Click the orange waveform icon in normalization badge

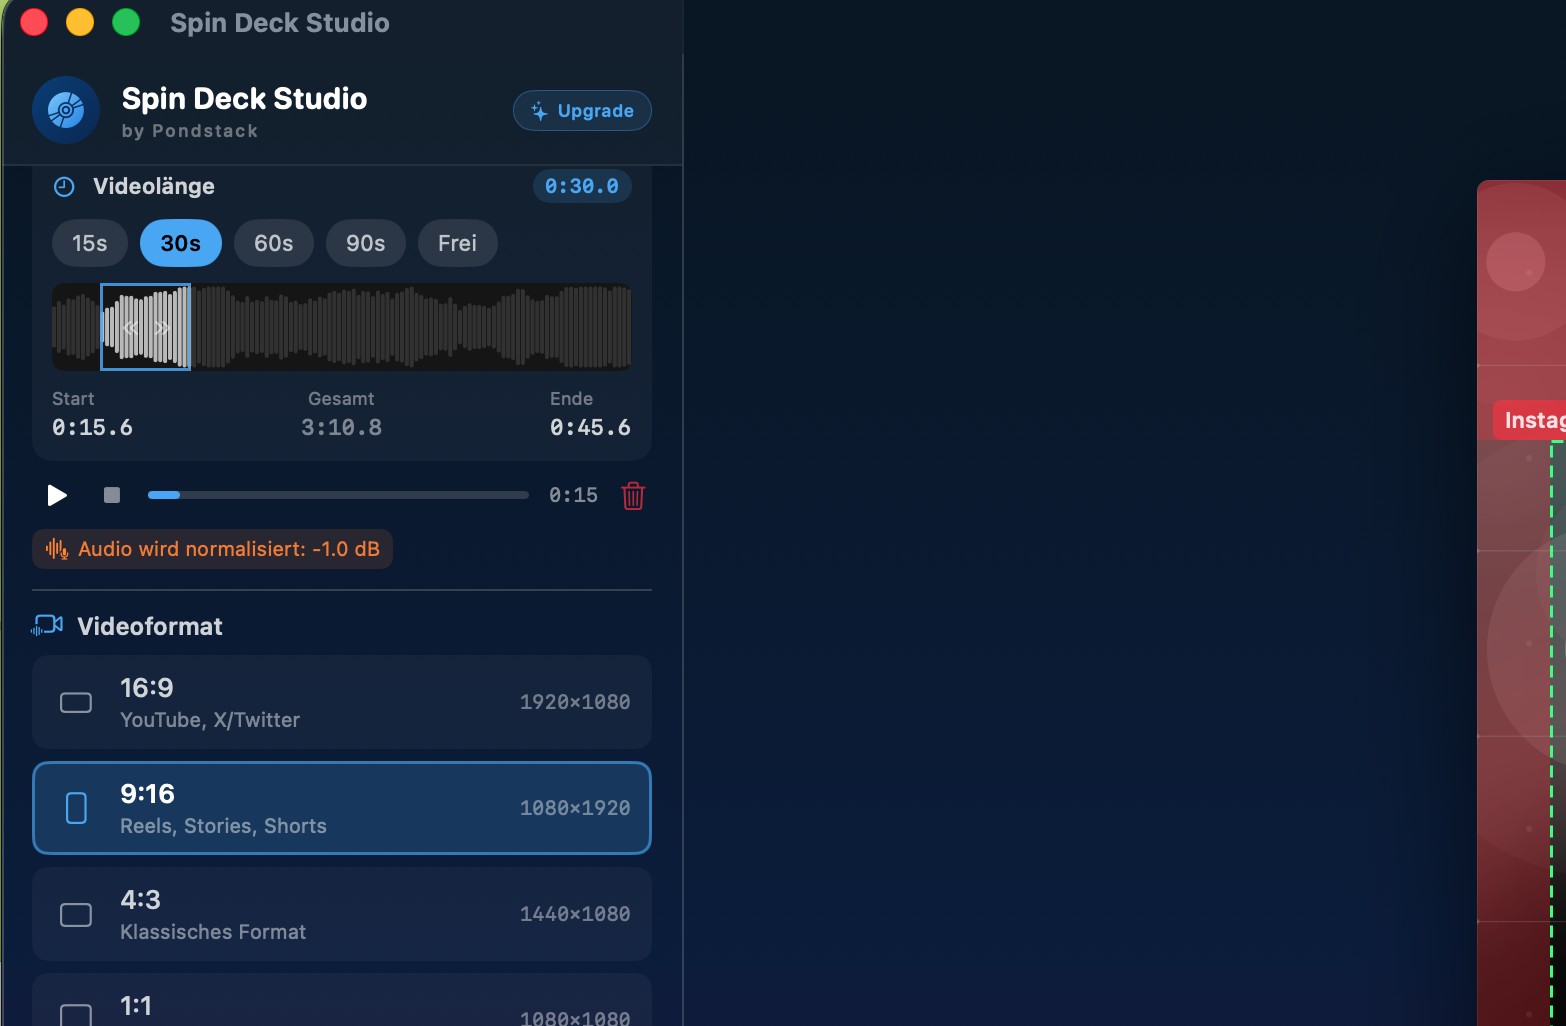[x=57, y=549]
